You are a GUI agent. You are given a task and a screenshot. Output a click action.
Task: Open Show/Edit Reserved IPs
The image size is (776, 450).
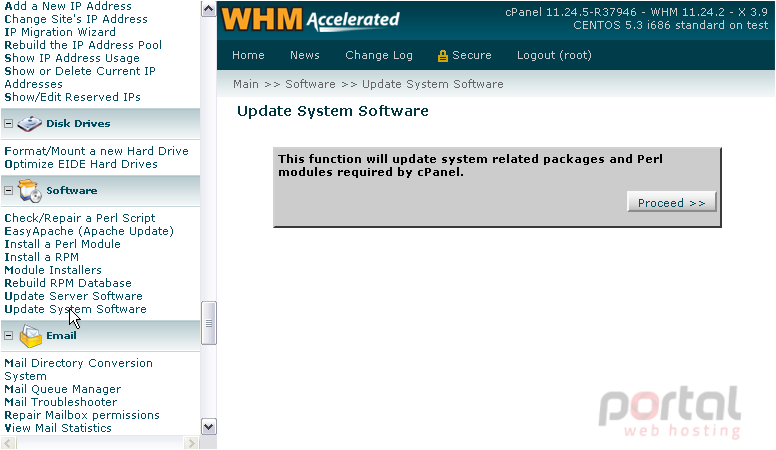72,97
